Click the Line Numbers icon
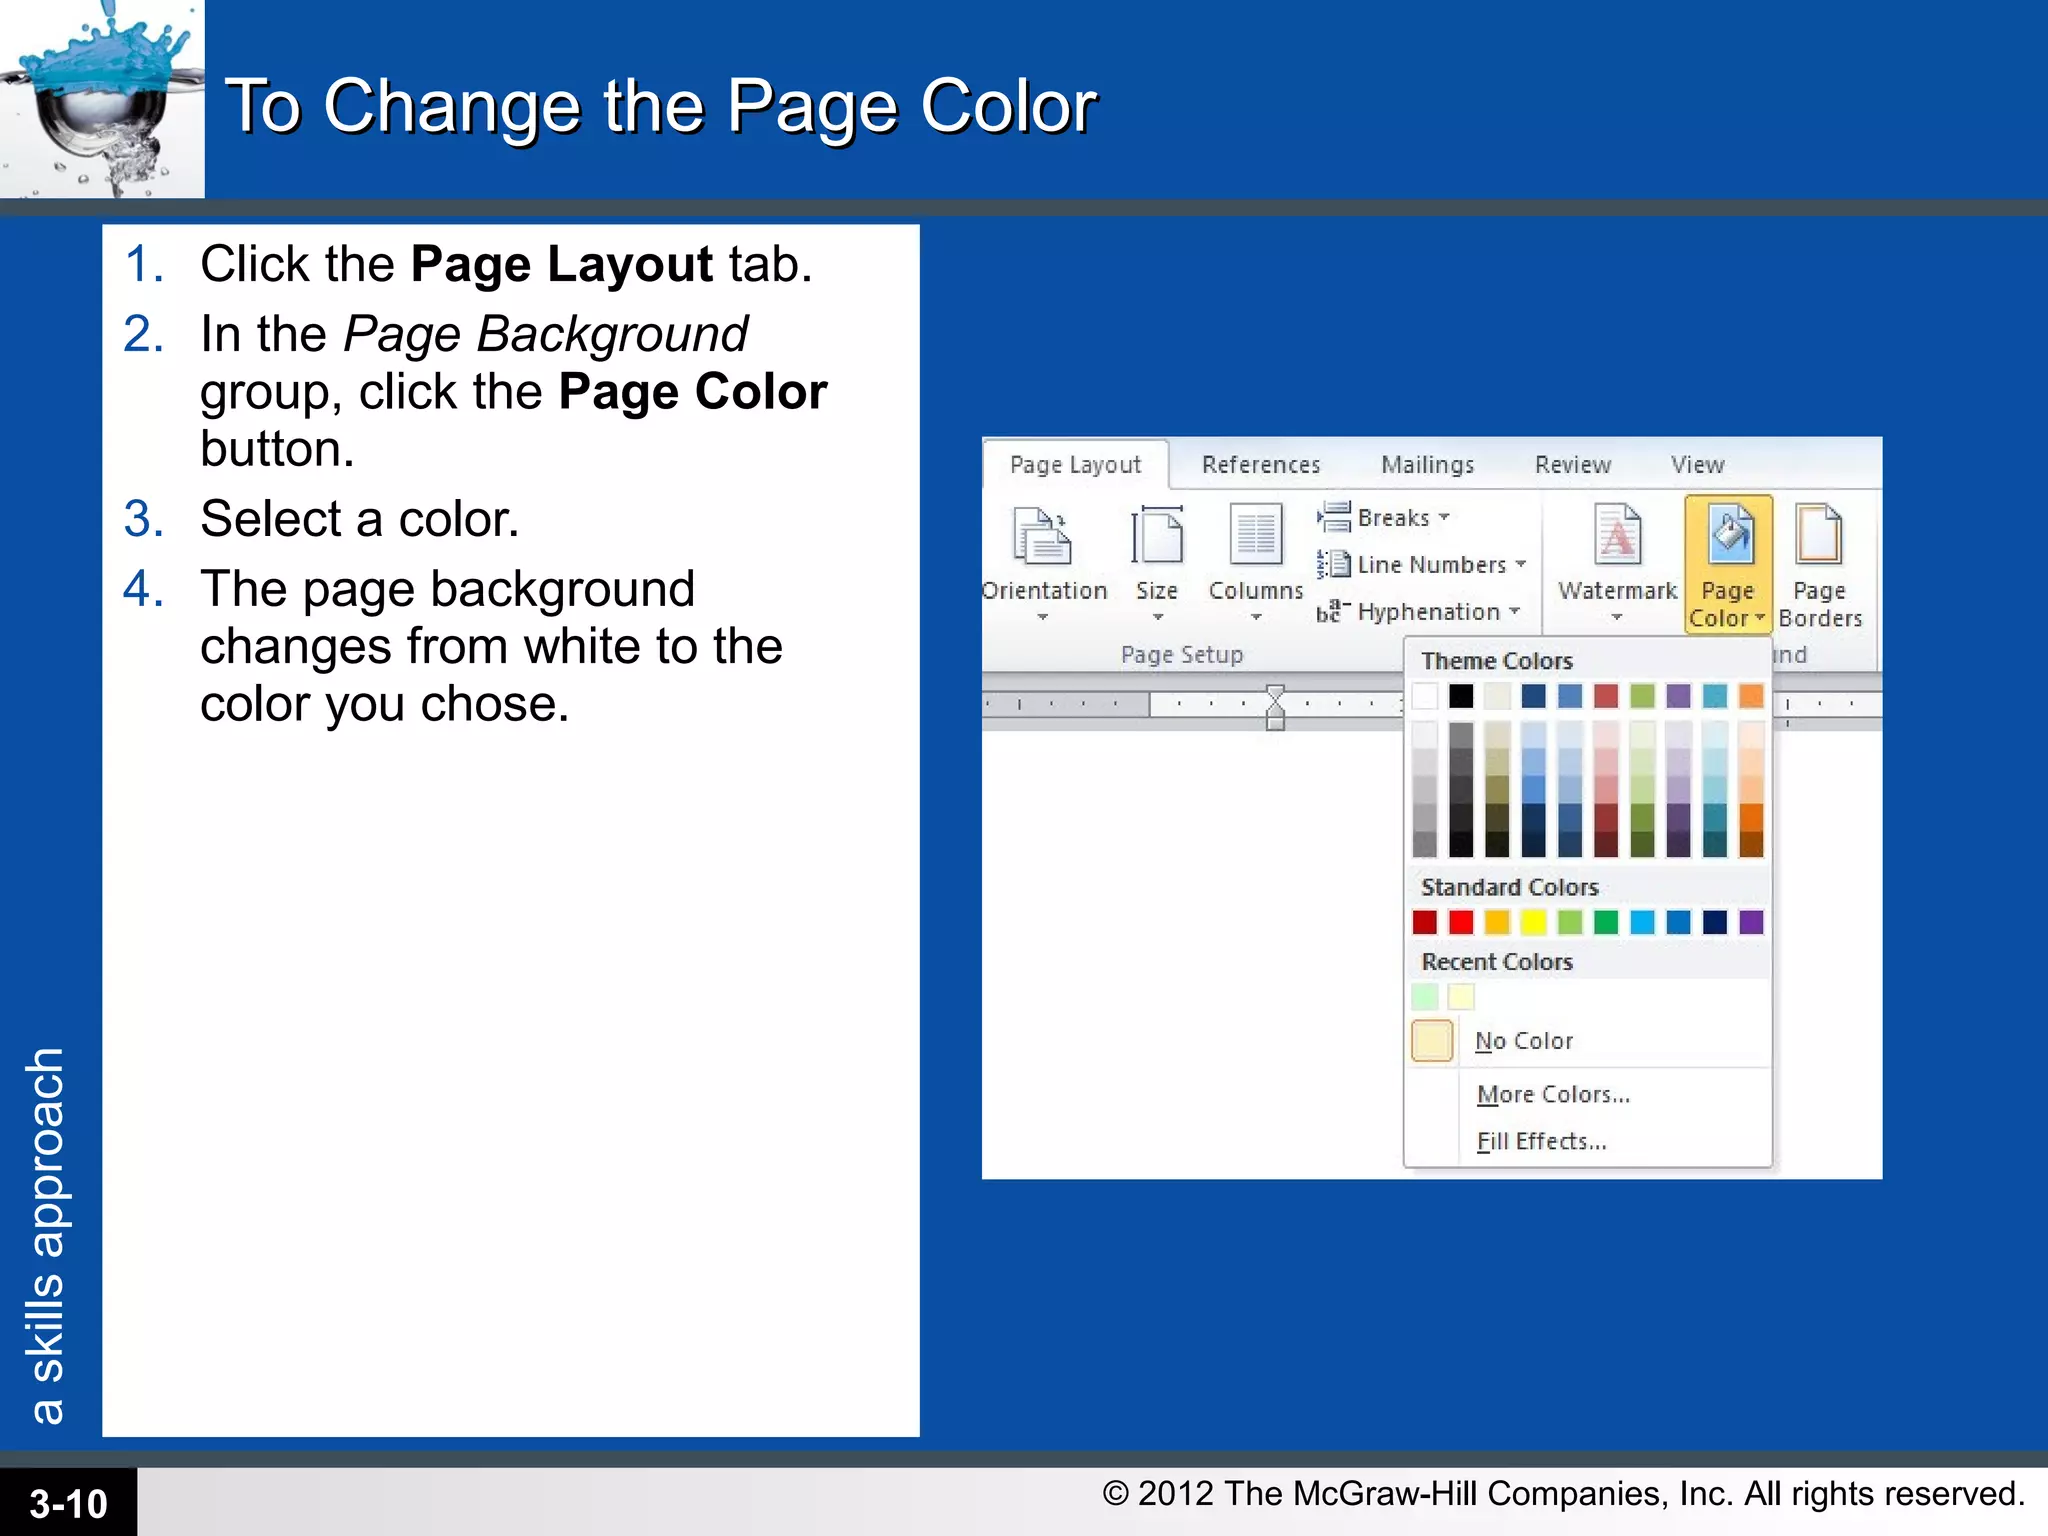This screenshot has width=2048, height=1536. pyautogui.click(x=1334, y=565)
